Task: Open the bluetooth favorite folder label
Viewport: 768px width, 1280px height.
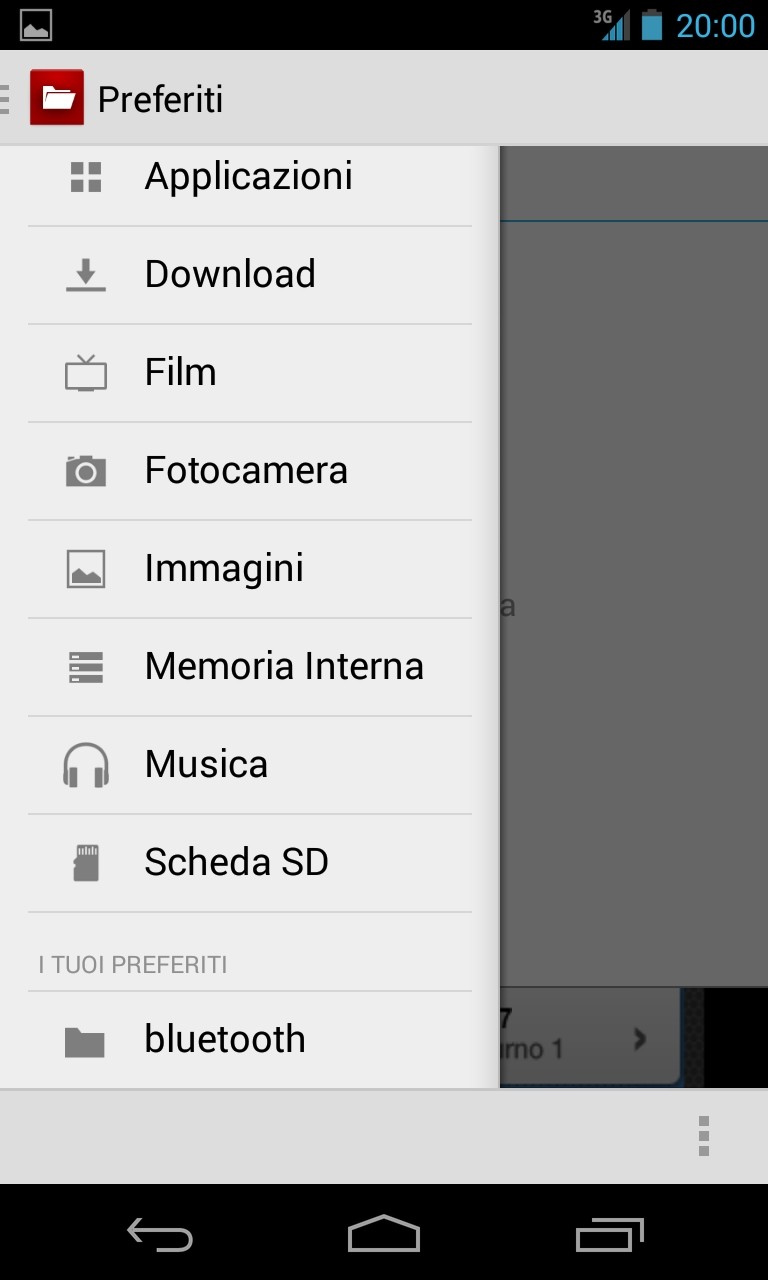Action: (225, 1039)
